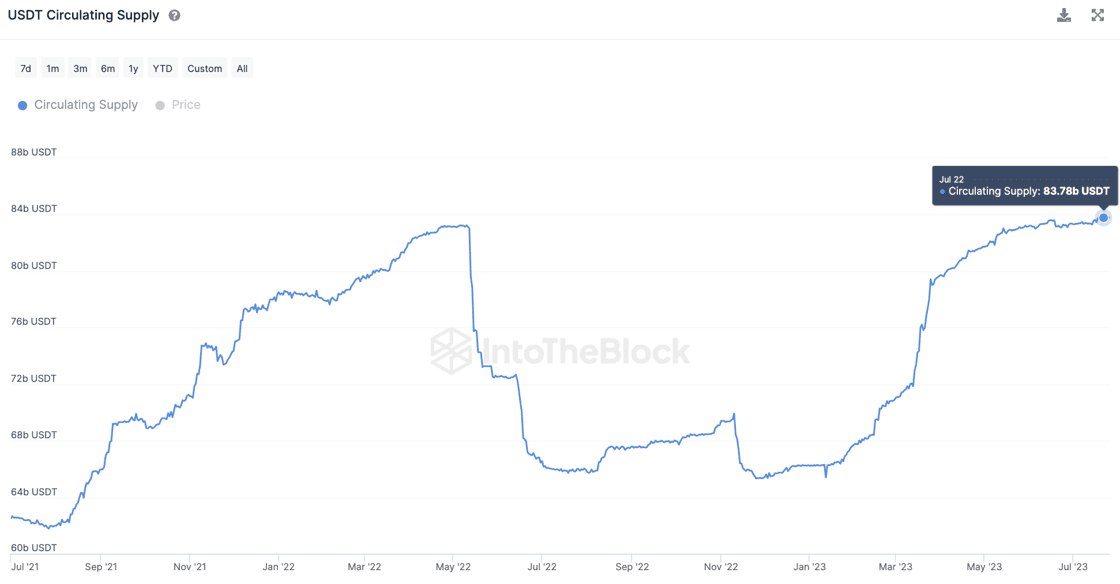
Task: Show All historical data
Action: point(242,69)
